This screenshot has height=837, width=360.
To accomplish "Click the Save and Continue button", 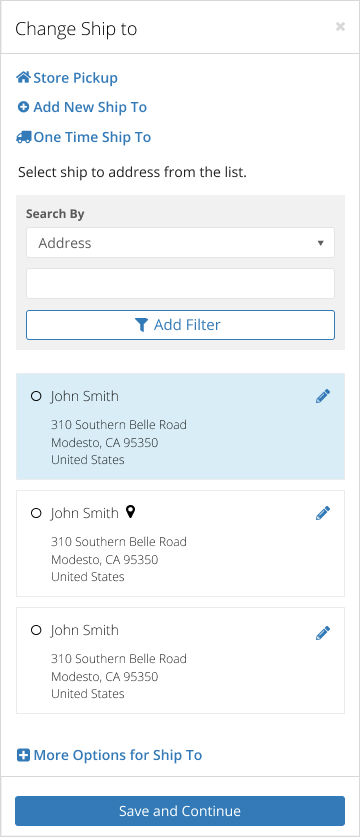I will click(x=180, y=811).
